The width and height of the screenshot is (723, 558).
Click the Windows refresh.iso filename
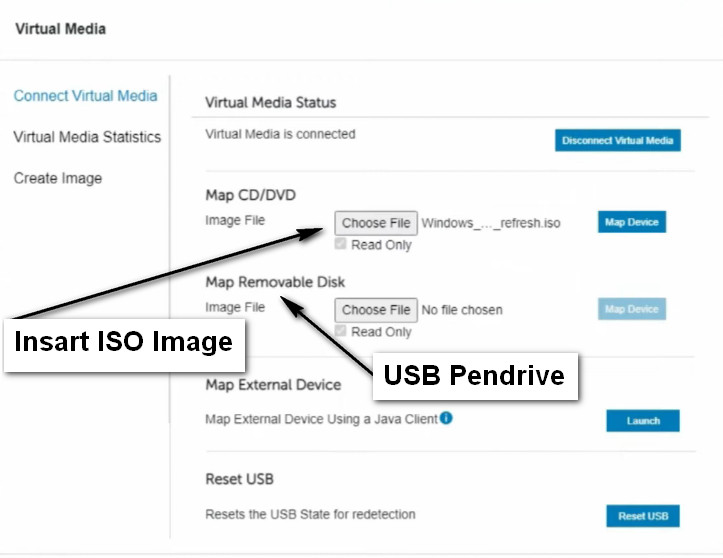pyautogui.click(x=491, y=223)
